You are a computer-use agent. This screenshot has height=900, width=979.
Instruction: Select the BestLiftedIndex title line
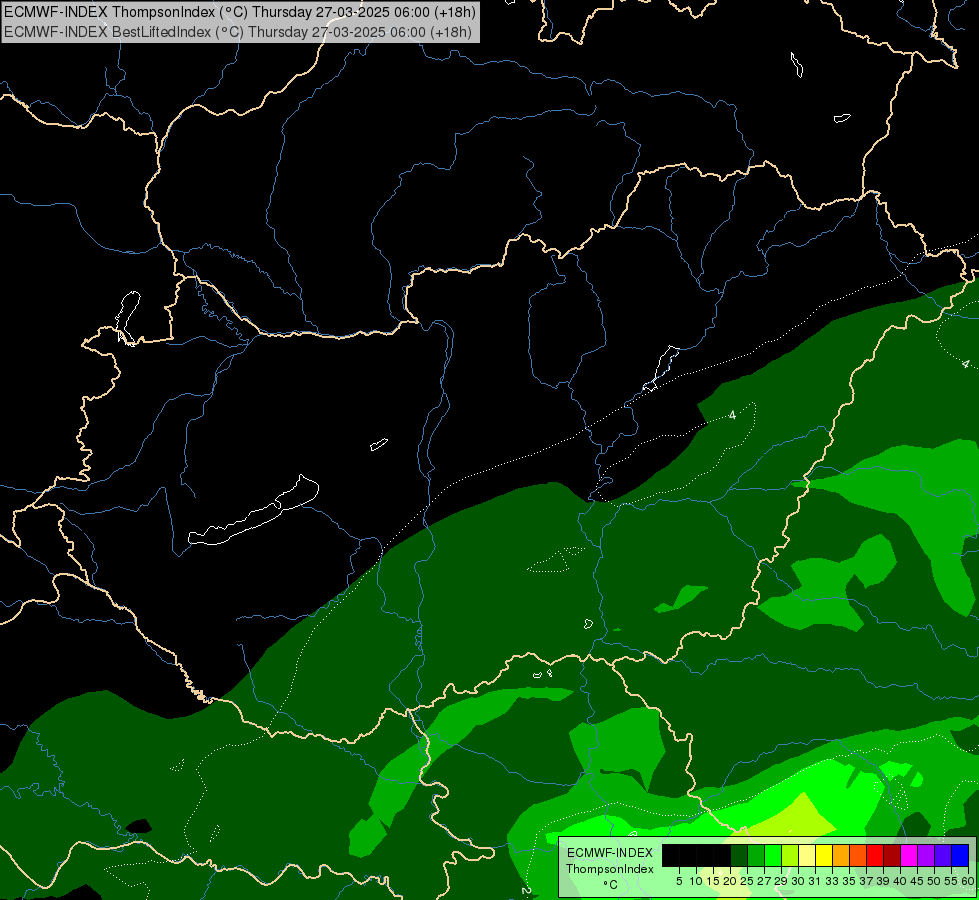pyautogui.click(x=237, y=32)
